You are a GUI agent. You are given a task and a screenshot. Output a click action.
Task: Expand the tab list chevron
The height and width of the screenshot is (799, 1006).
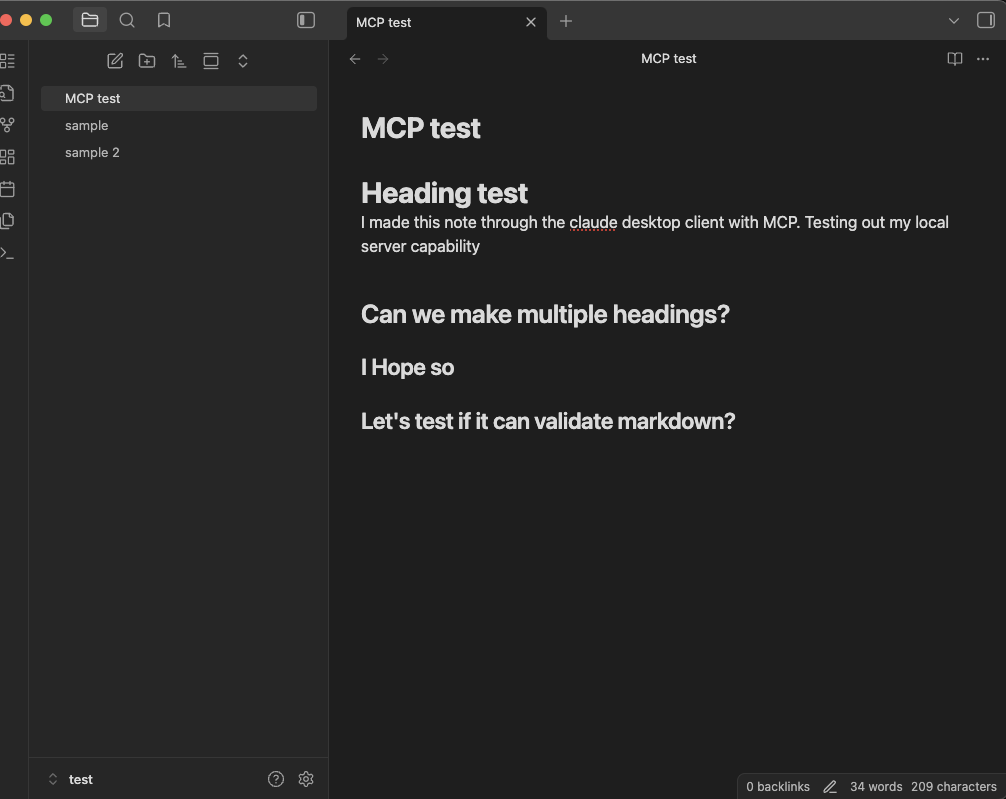coord(954,21)
